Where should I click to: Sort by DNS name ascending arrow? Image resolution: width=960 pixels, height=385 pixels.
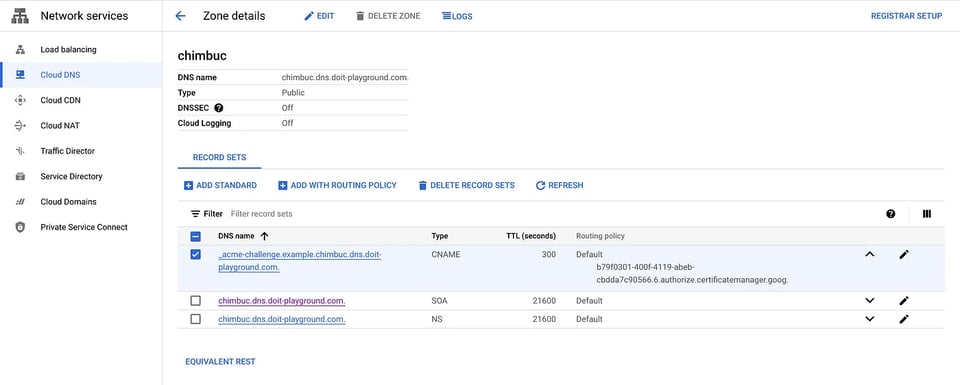(264, 236)
